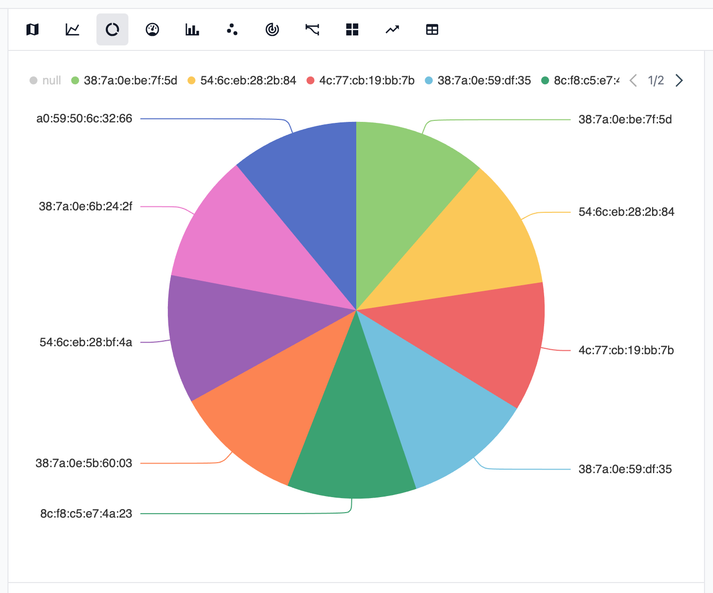Image resolution: width=713 pixels, height=593 pixels.
Task: Switch to bar chart visualization
Action: click(x=192, y=30)
